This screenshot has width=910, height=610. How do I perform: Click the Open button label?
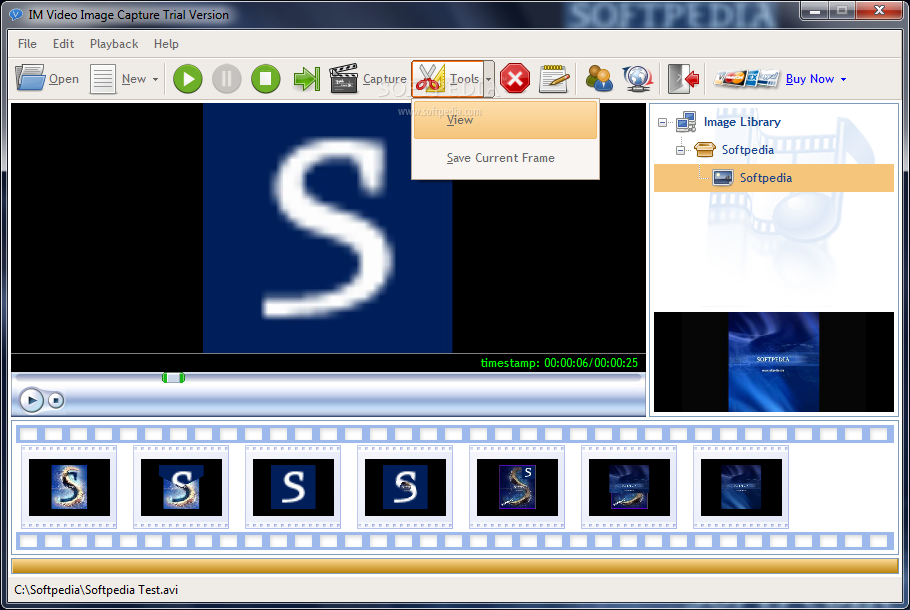pyautogui.click(x=64, y=79)
